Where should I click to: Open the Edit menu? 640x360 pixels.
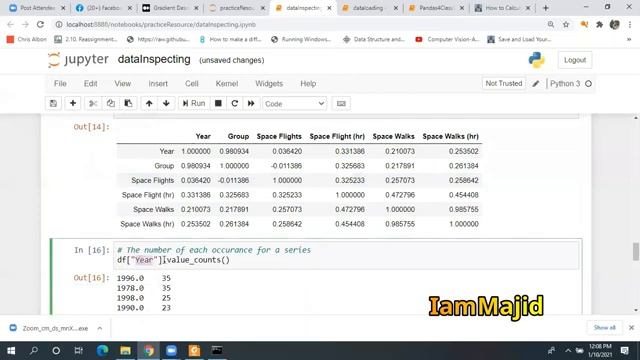point(90,84)
